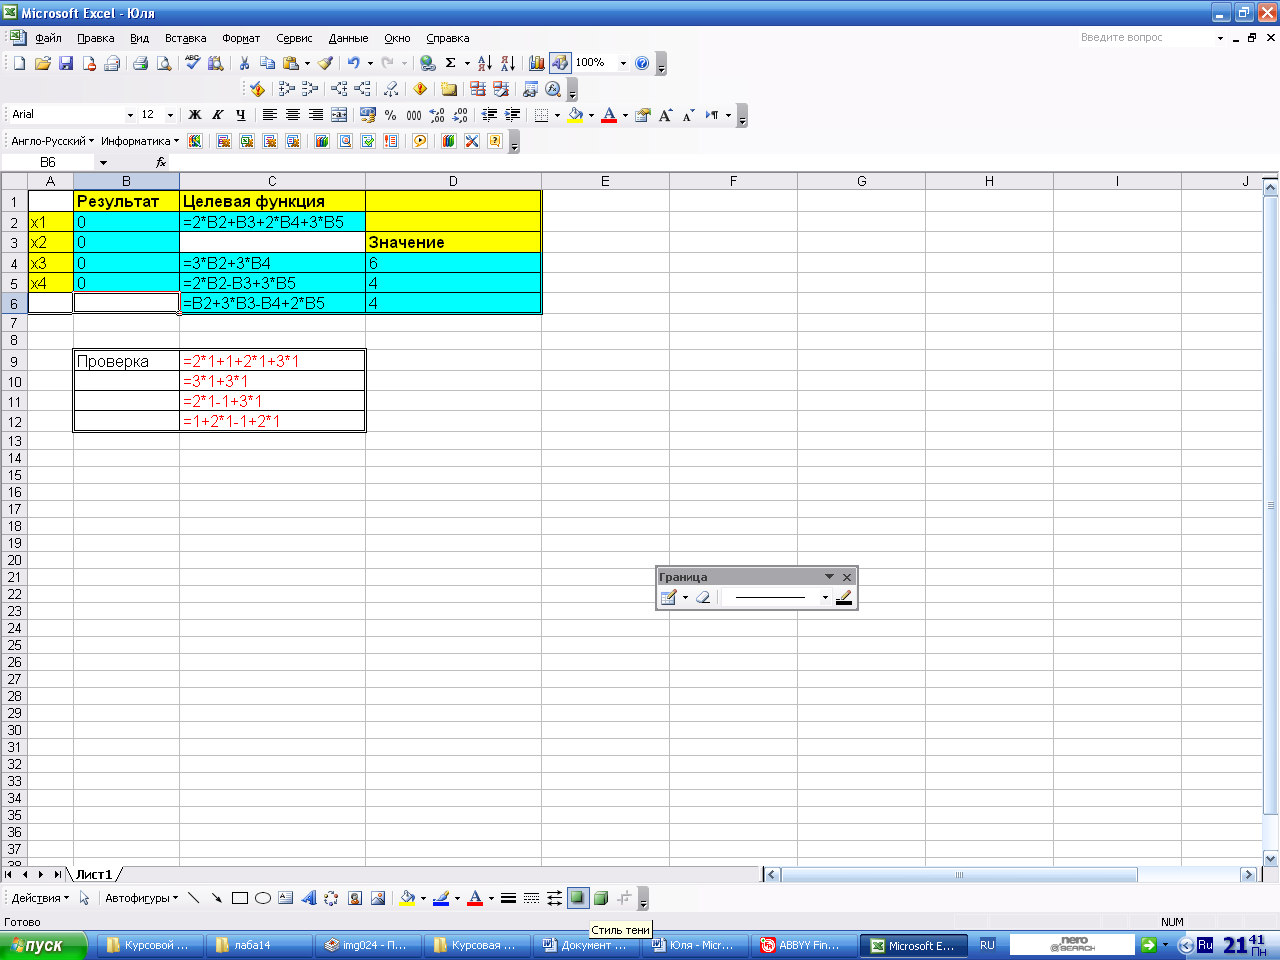This screenshot has width=1280, height=960.
Task: Merge and center cells
Action: point(339,115)
